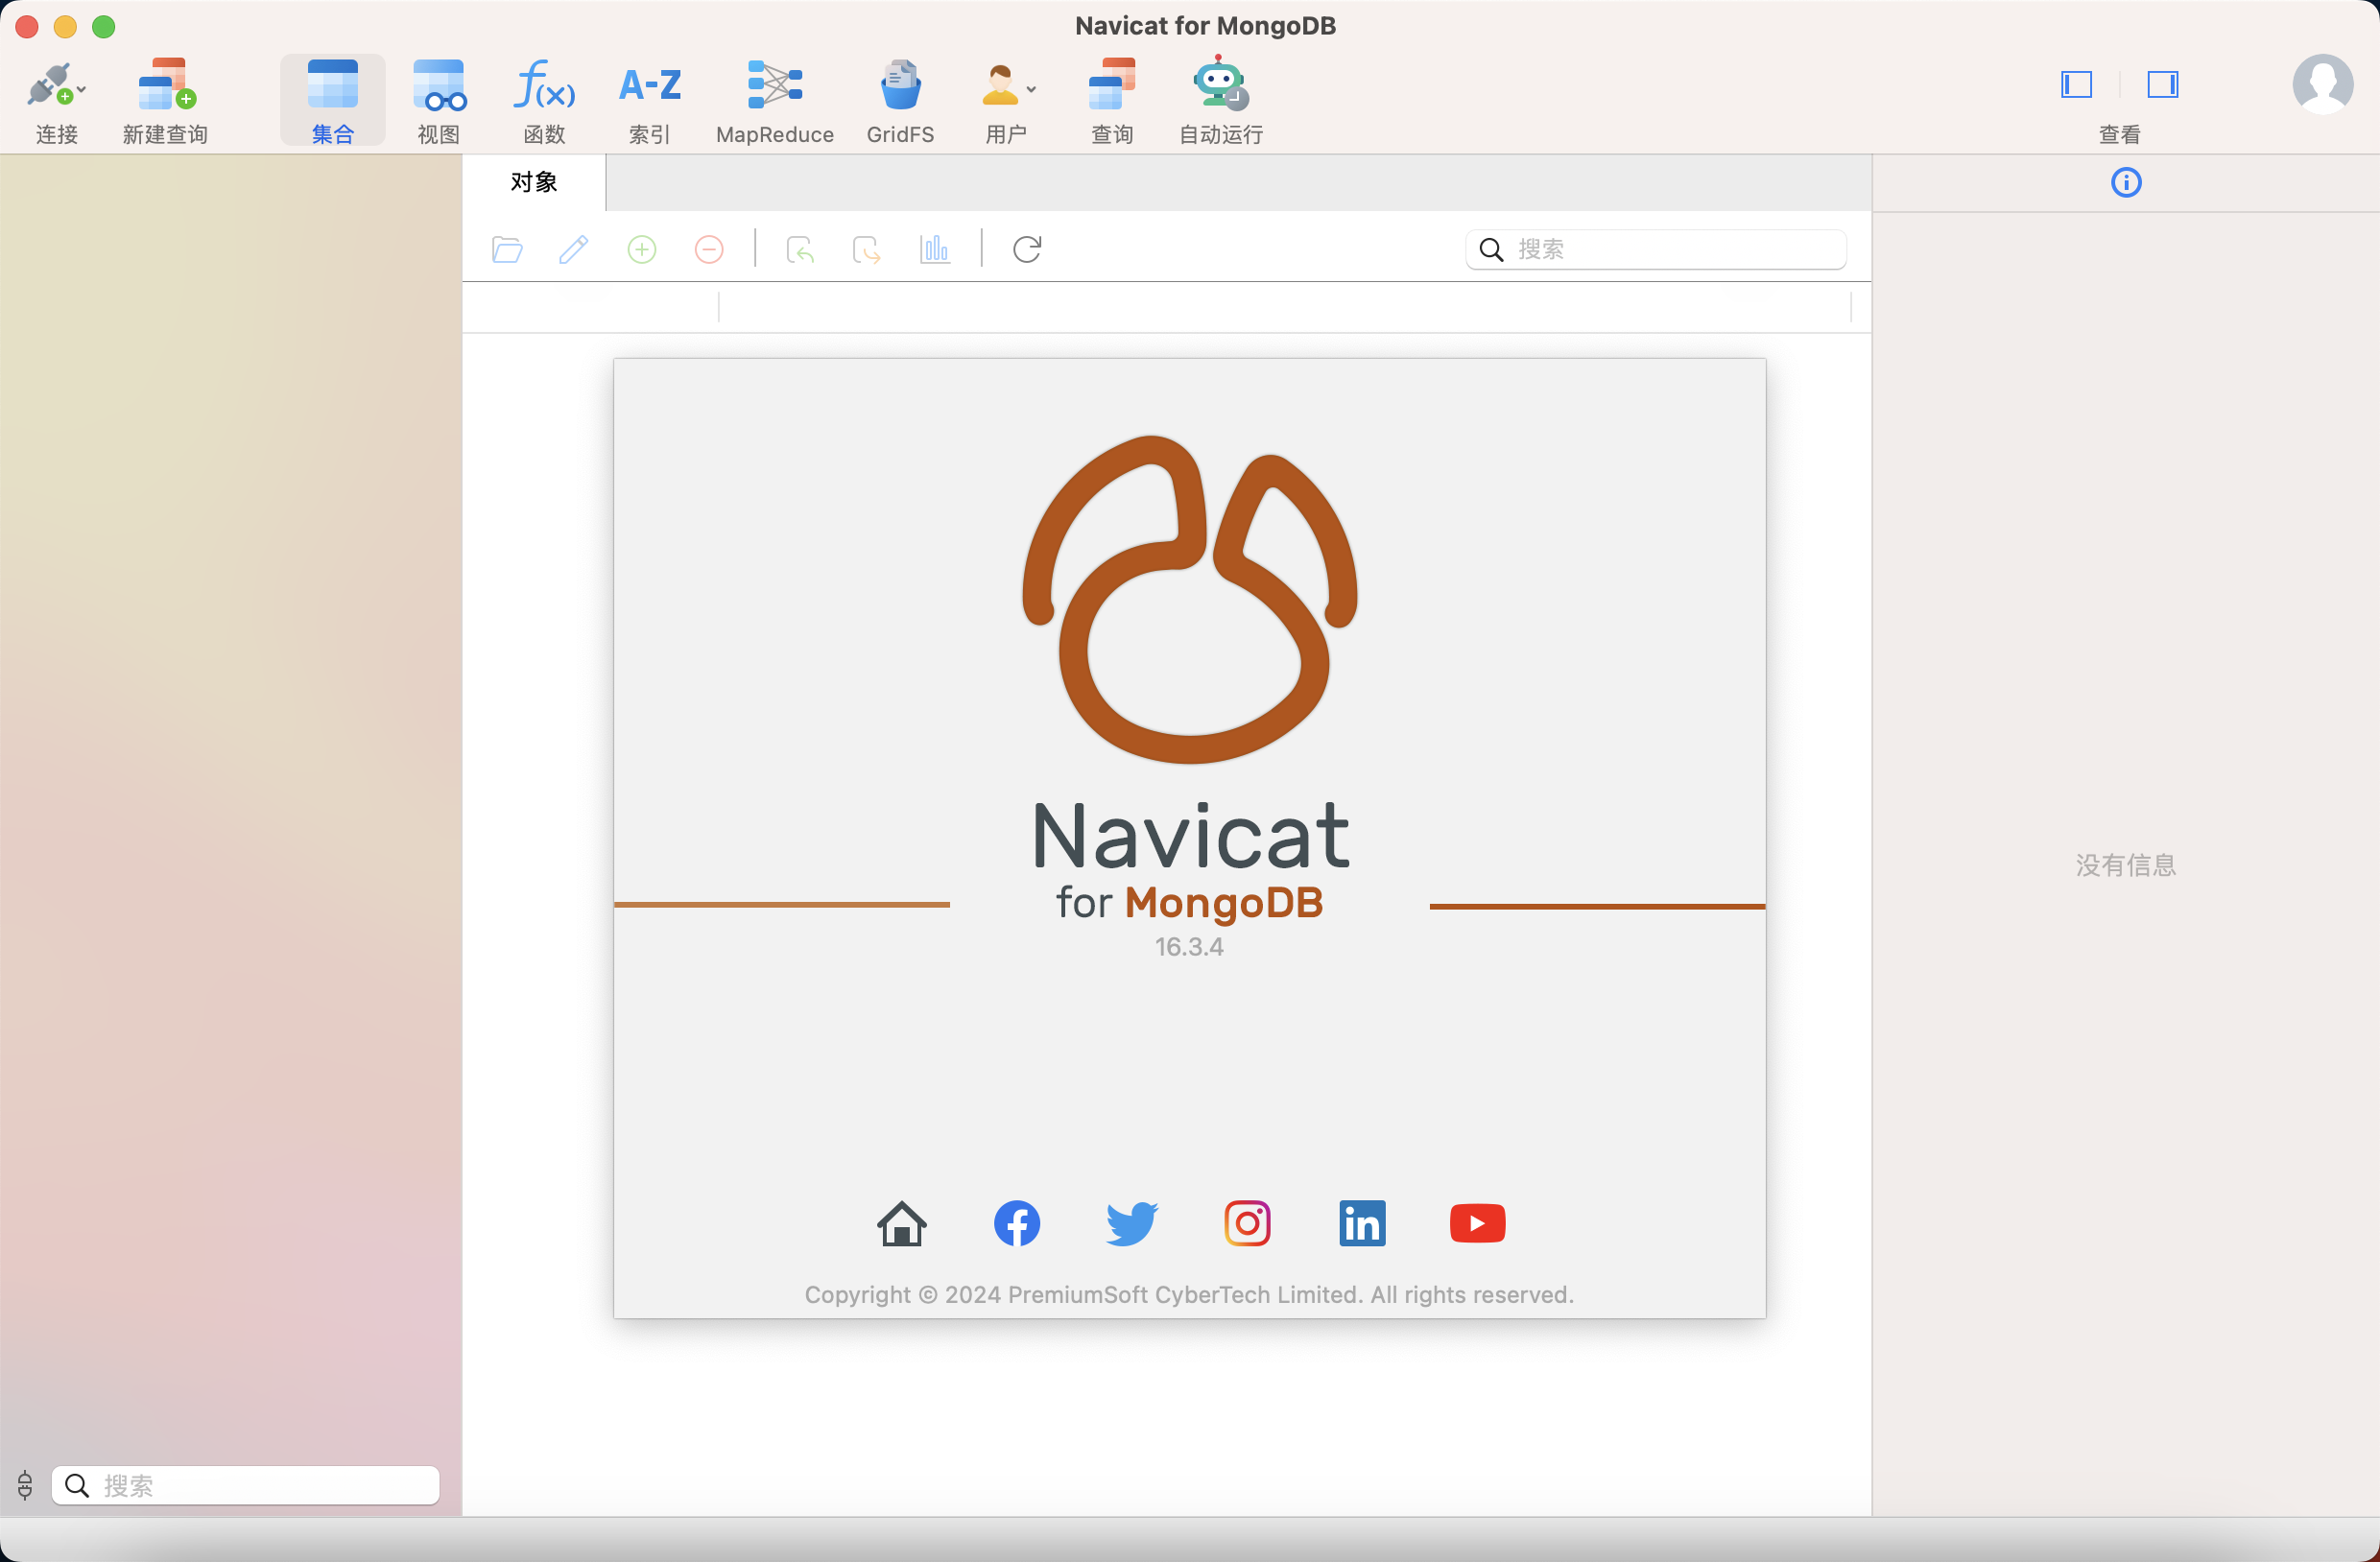2380x1562 pixels.
Task: Toggle the left sidebar pane view
Action: coord(2077,85)
